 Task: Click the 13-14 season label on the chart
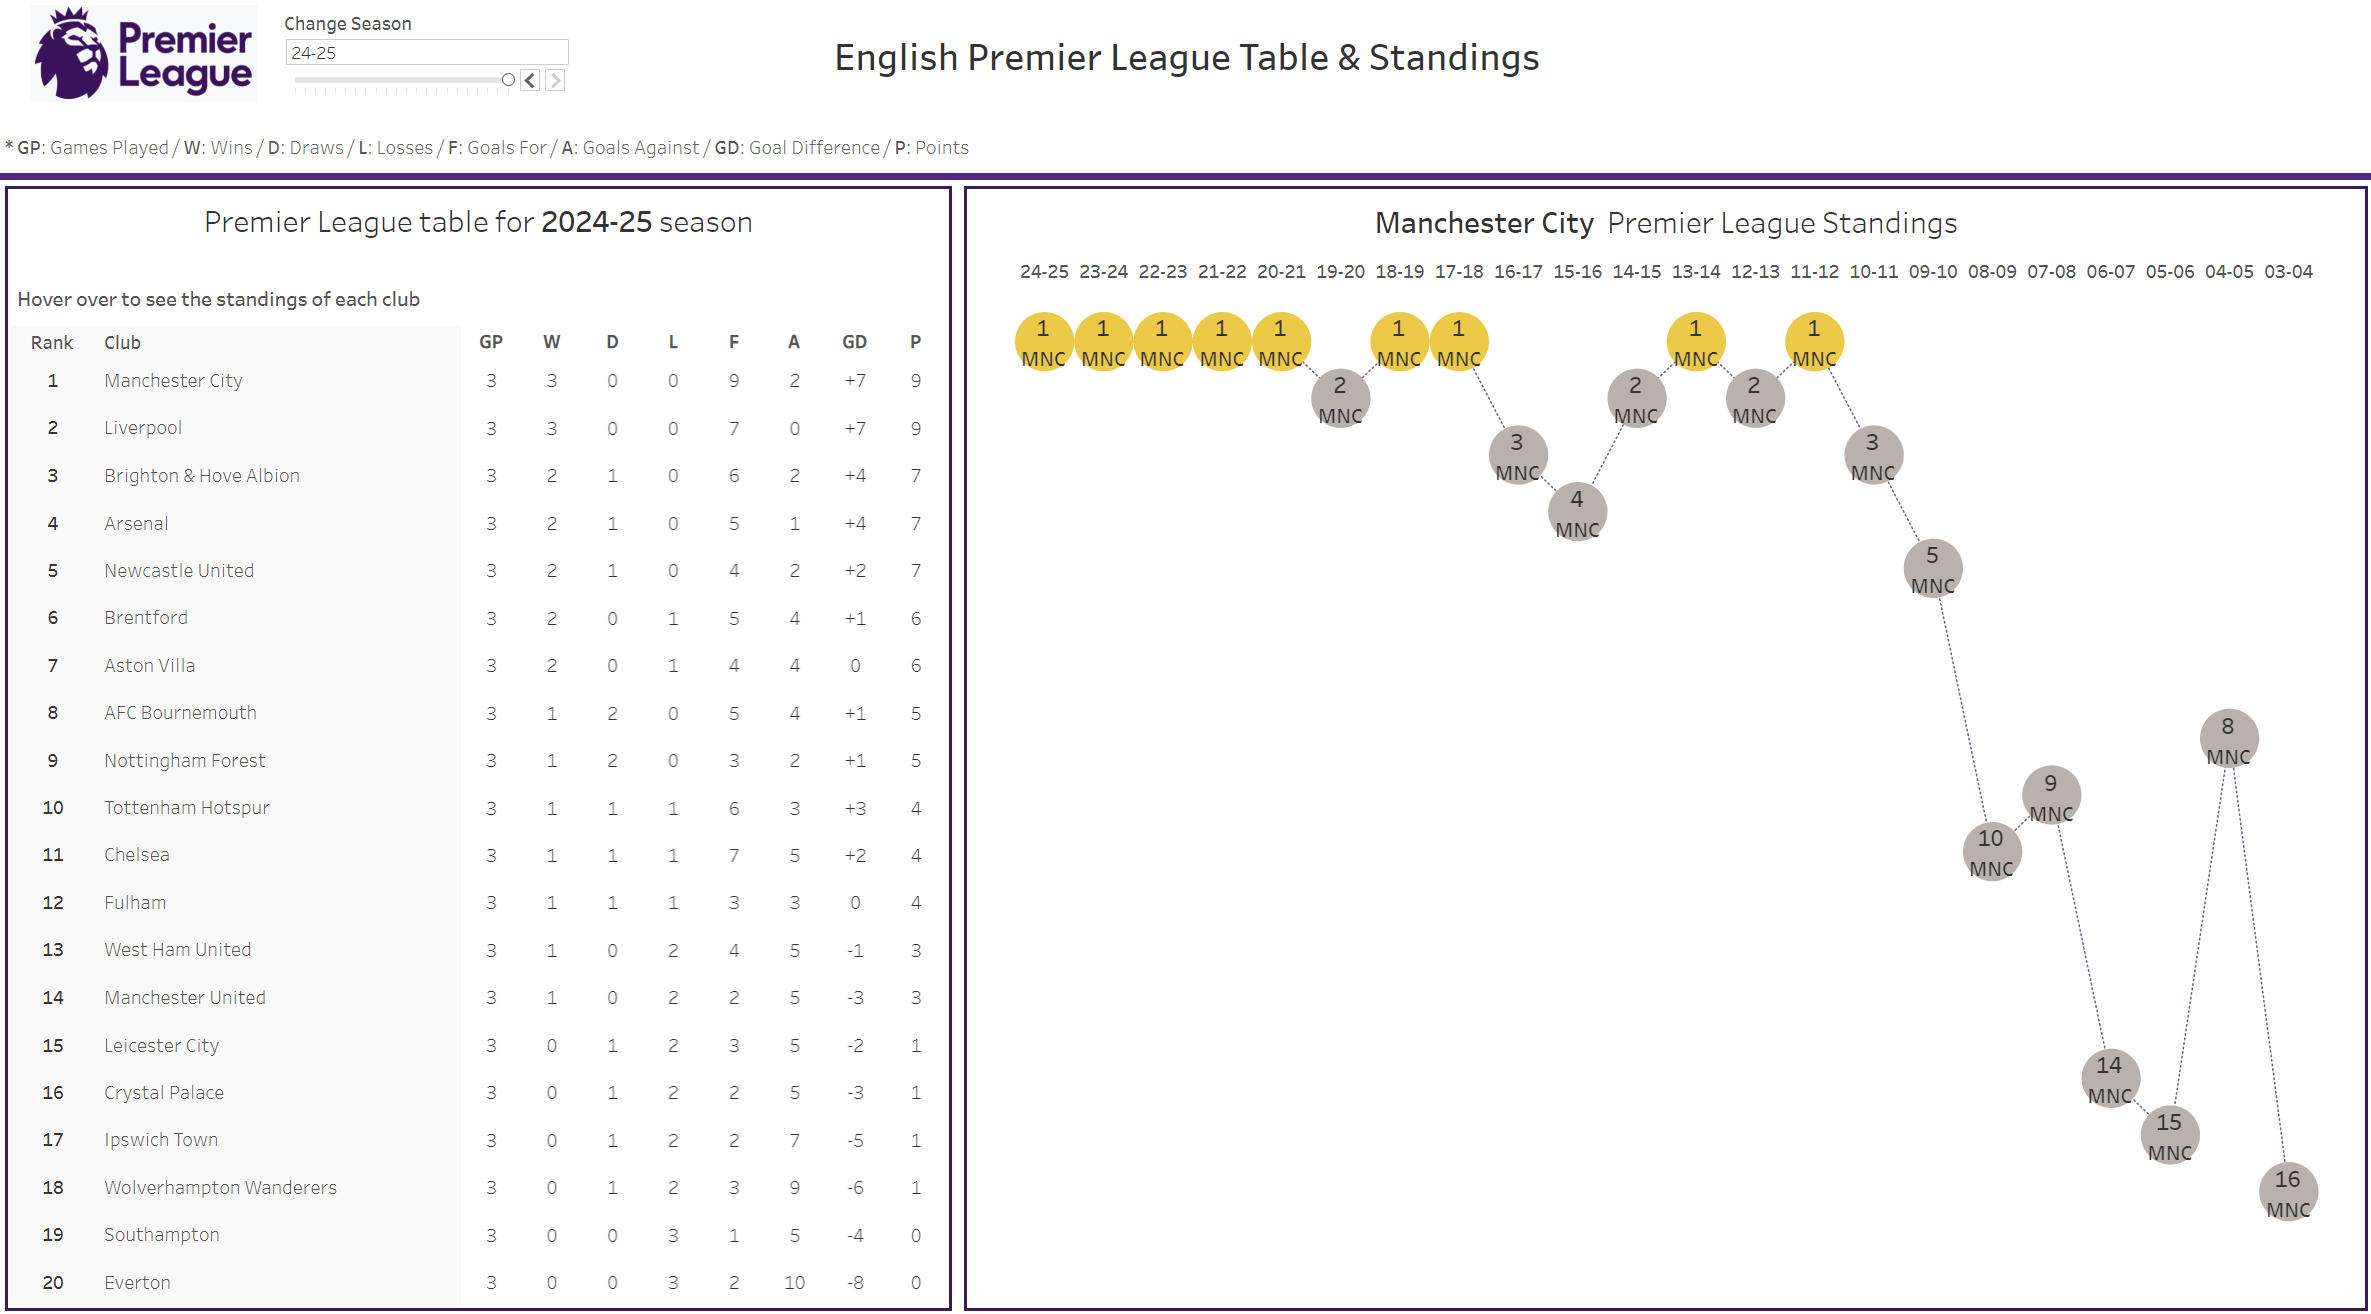click(x=1695, y=271)
